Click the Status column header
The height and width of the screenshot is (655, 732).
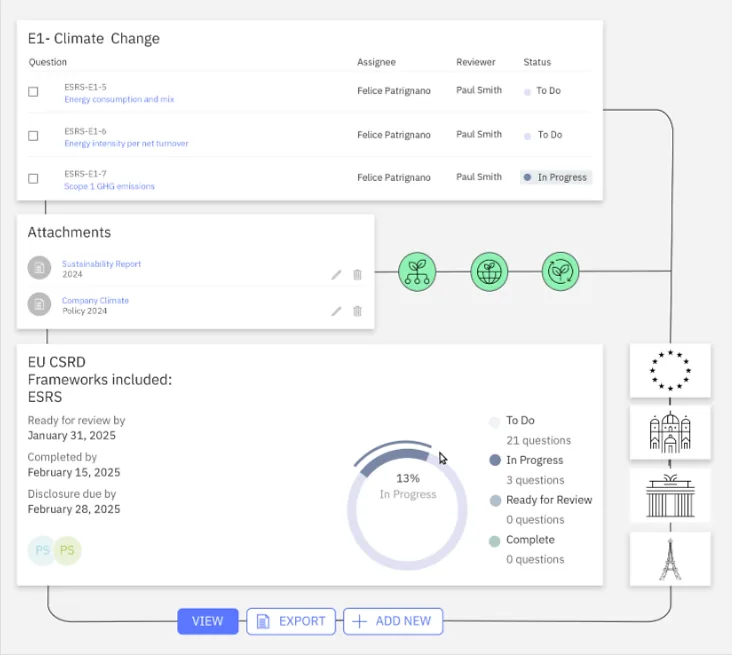tap(537, 62)
